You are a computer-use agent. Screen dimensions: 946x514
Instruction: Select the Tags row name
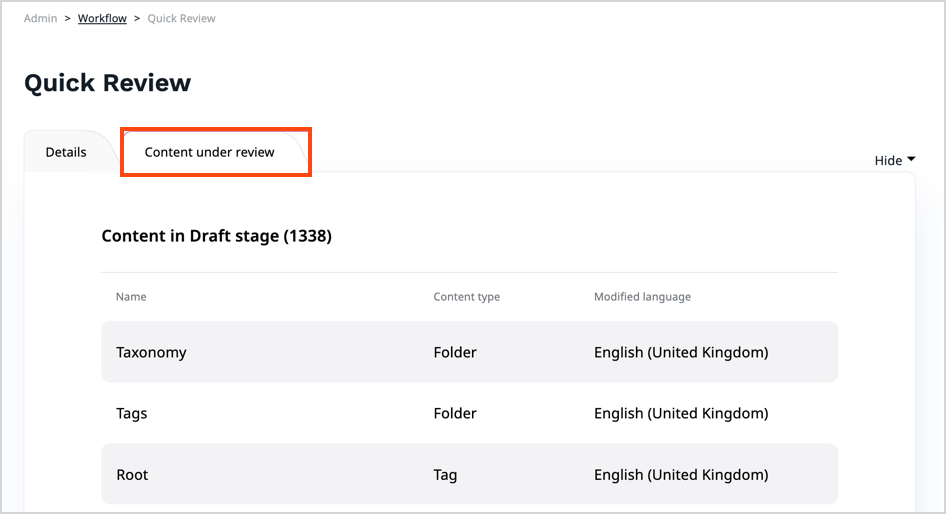click(x=132, y=413)
